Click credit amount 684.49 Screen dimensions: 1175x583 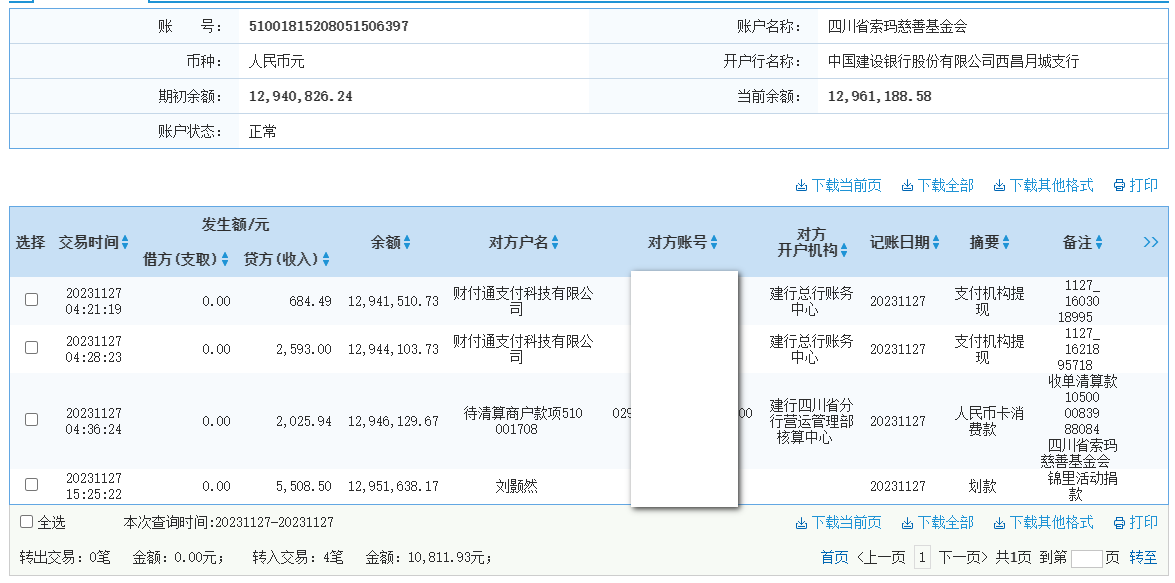point(310,301)
